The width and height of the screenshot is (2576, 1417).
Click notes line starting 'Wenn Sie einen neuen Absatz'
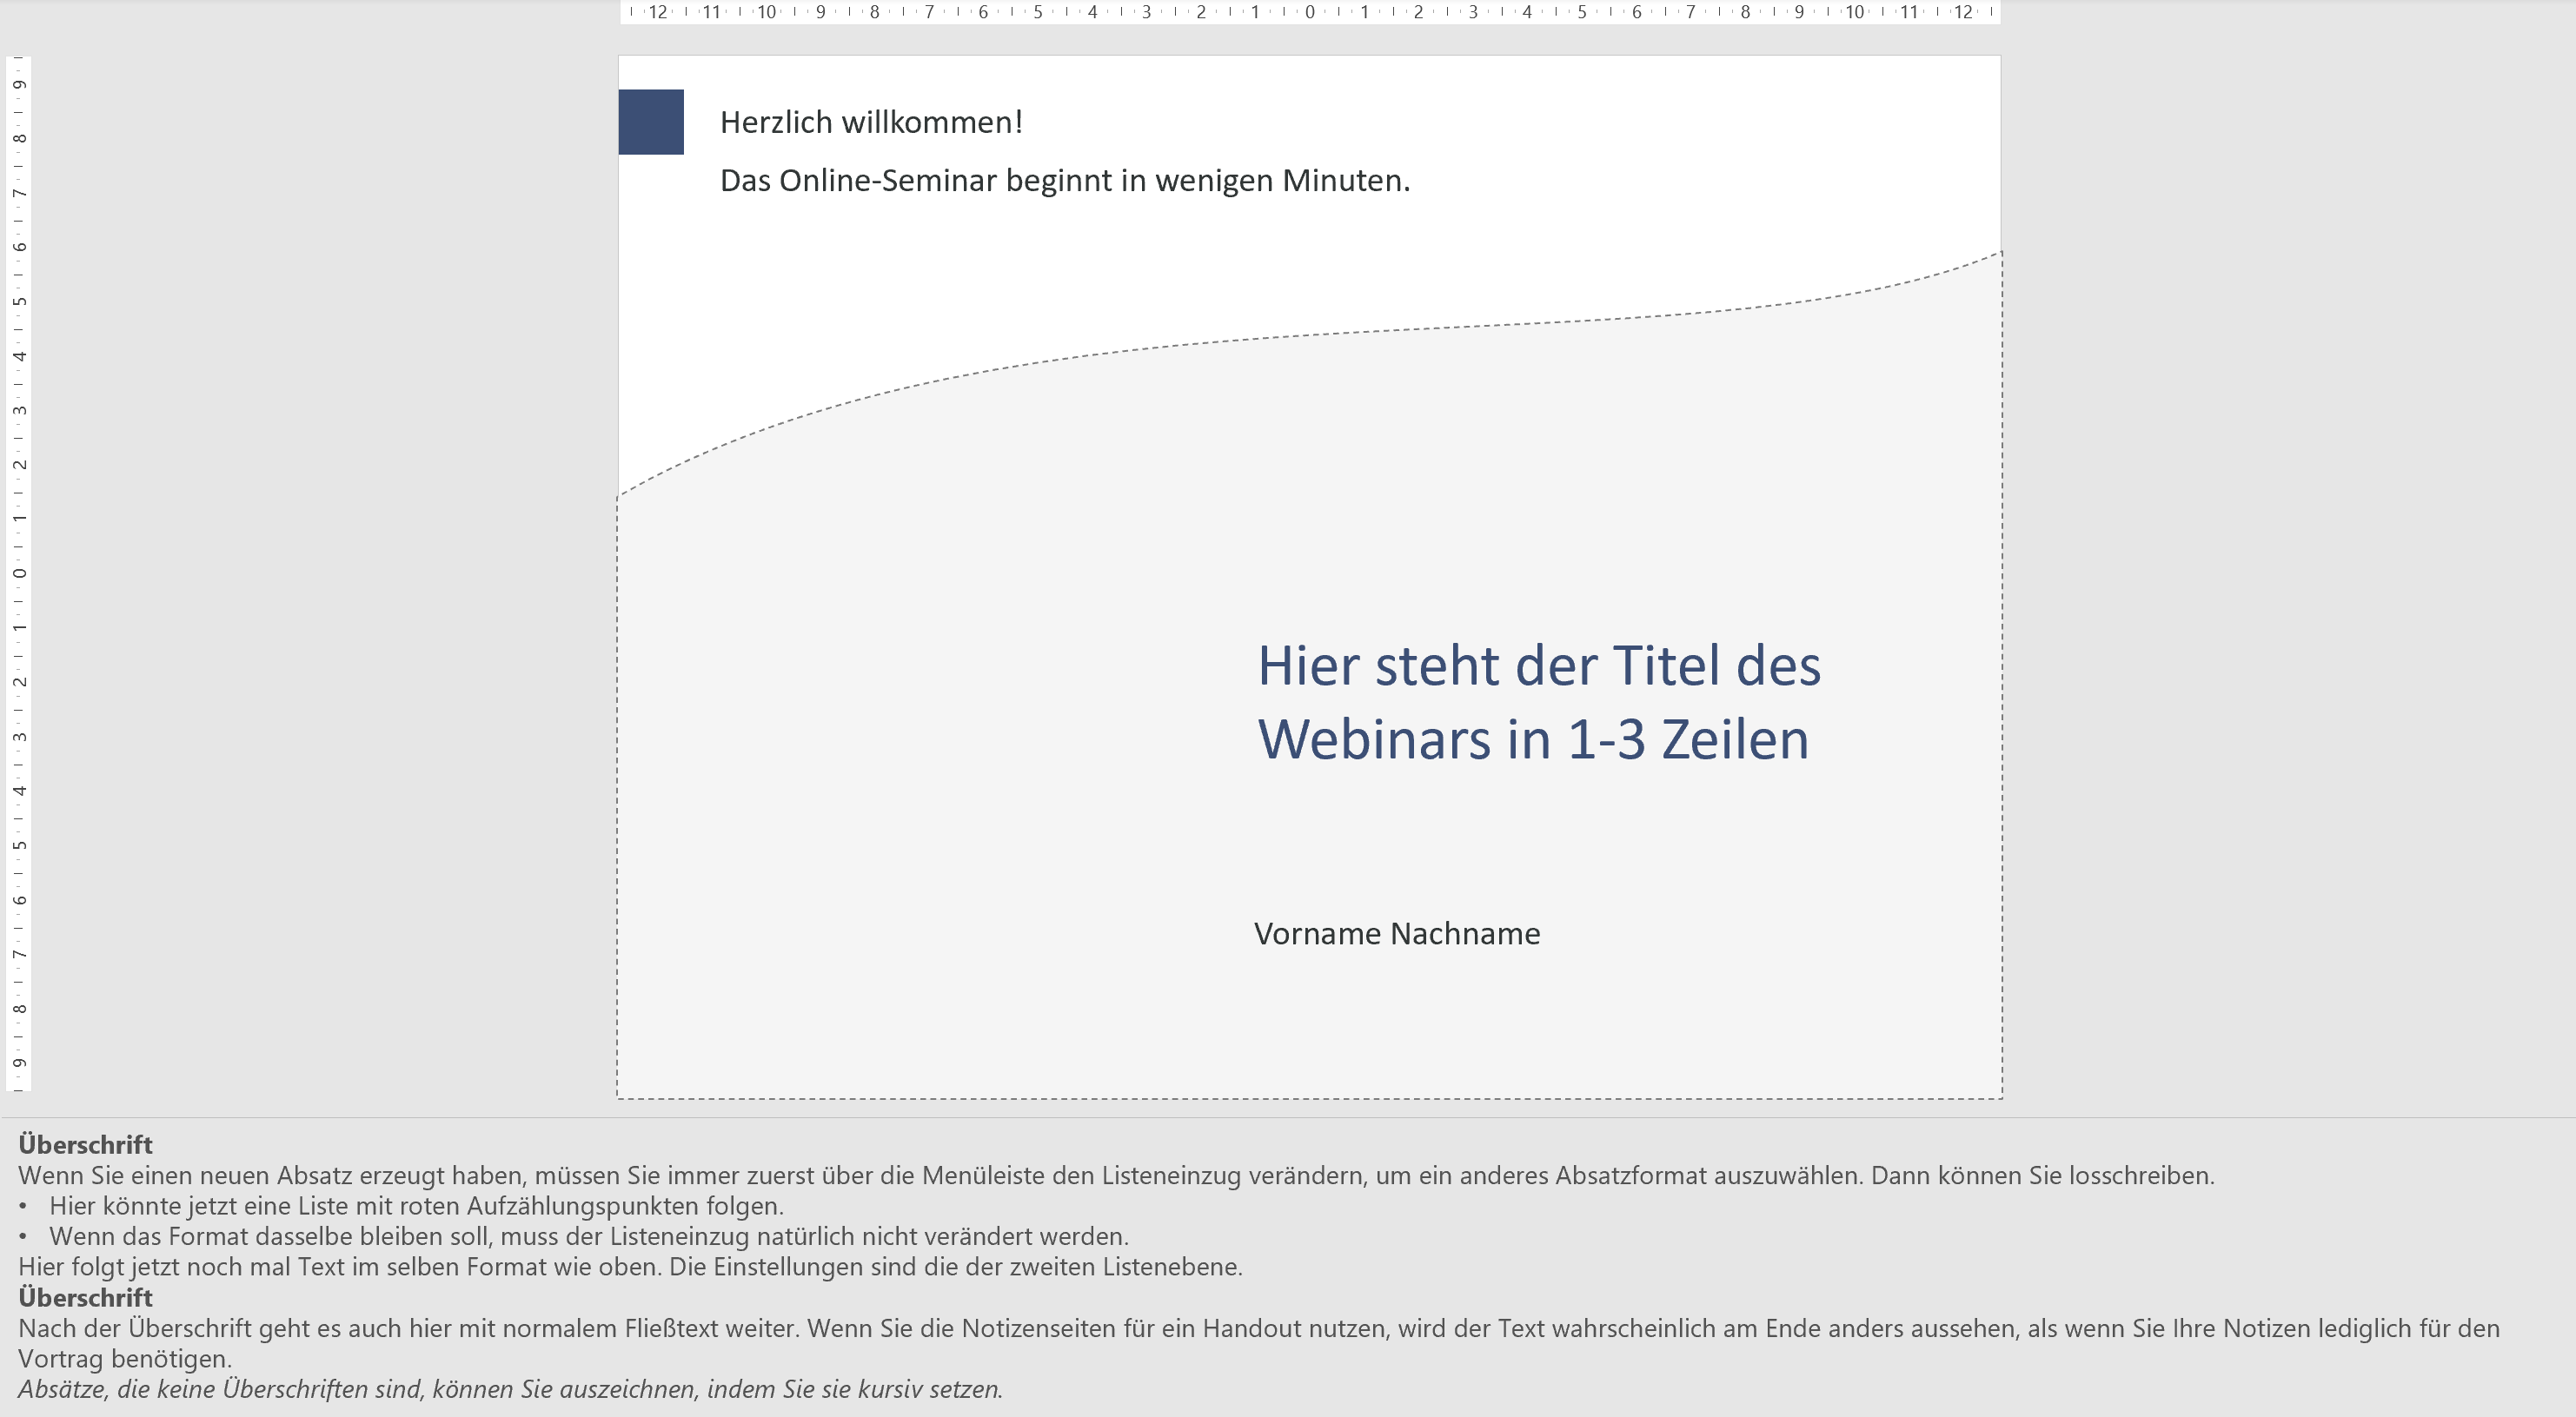tap(1116, 1175)
